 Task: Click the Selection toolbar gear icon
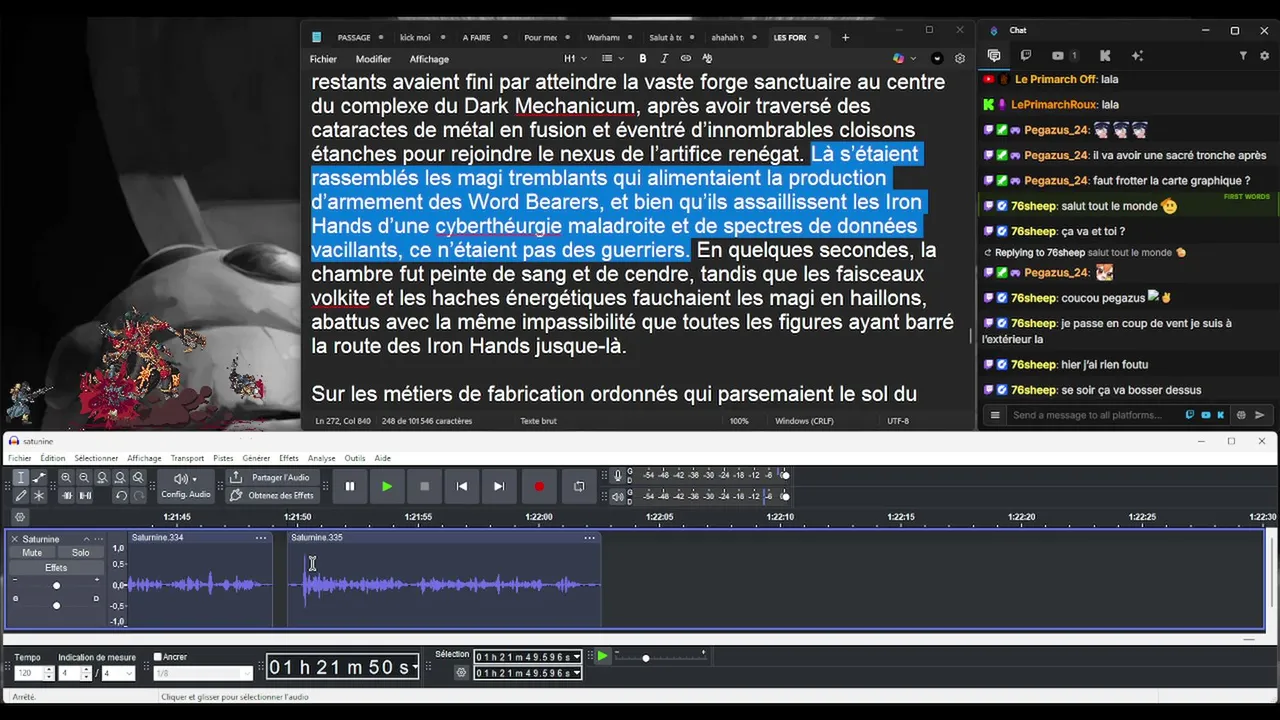(461, 673)
